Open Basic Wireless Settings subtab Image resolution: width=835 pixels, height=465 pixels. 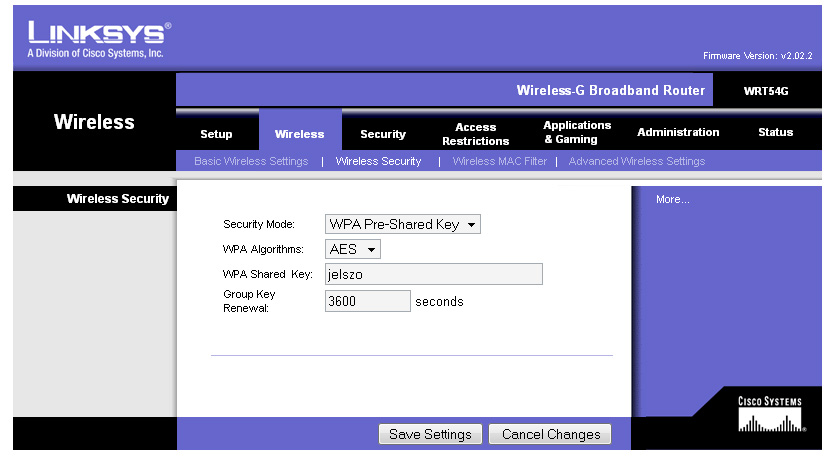[251, 161]
